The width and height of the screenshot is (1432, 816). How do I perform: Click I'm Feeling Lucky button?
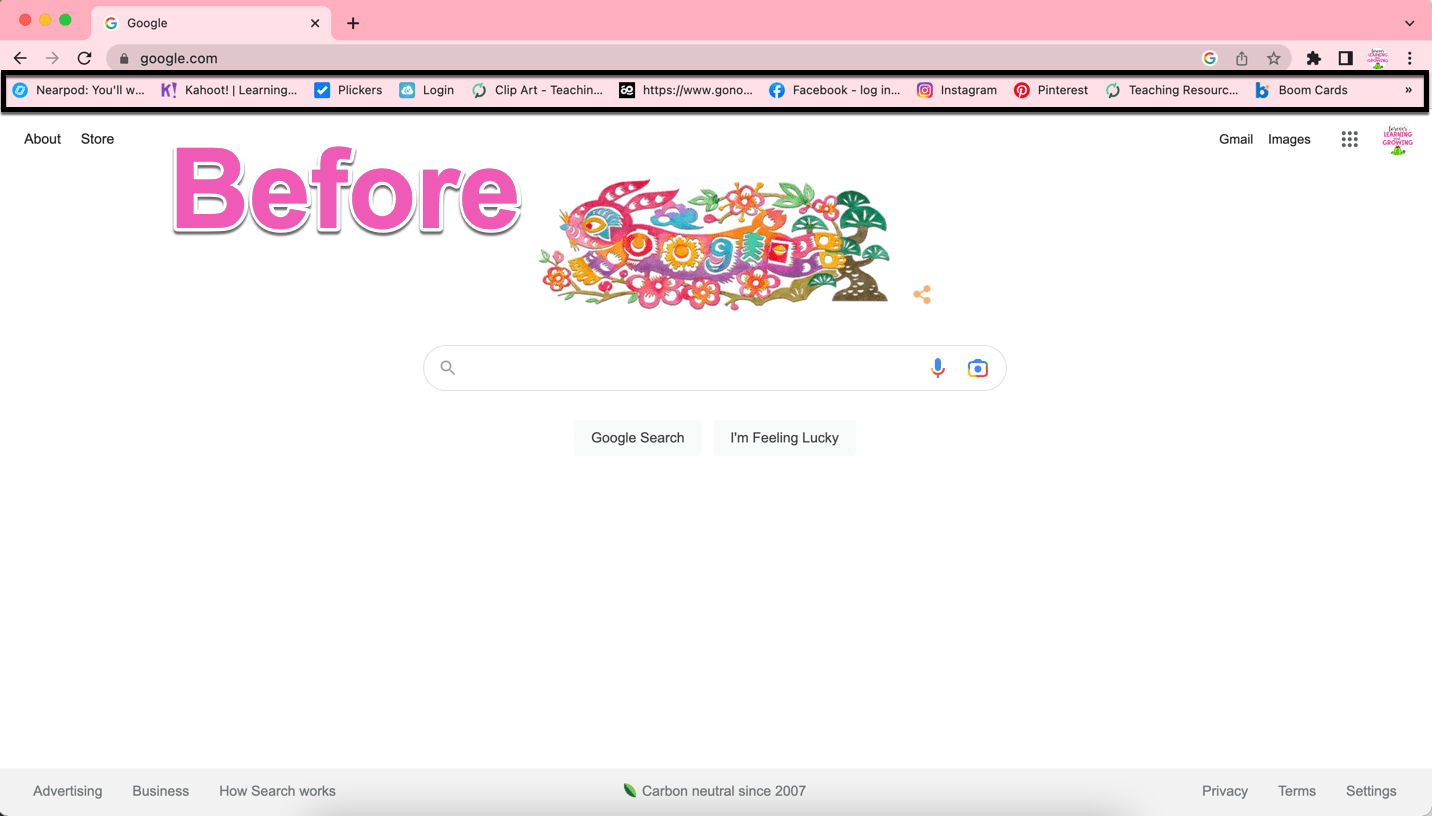(785, 438)
